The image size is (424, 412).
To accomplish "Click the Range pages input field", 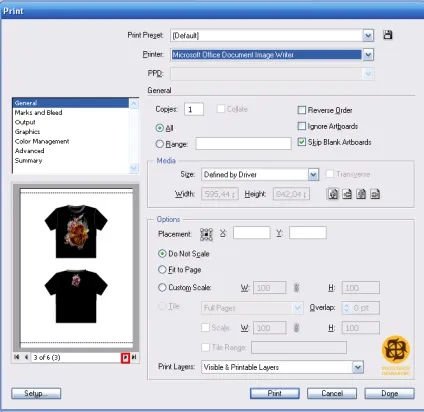I will (x=243, y=144).
